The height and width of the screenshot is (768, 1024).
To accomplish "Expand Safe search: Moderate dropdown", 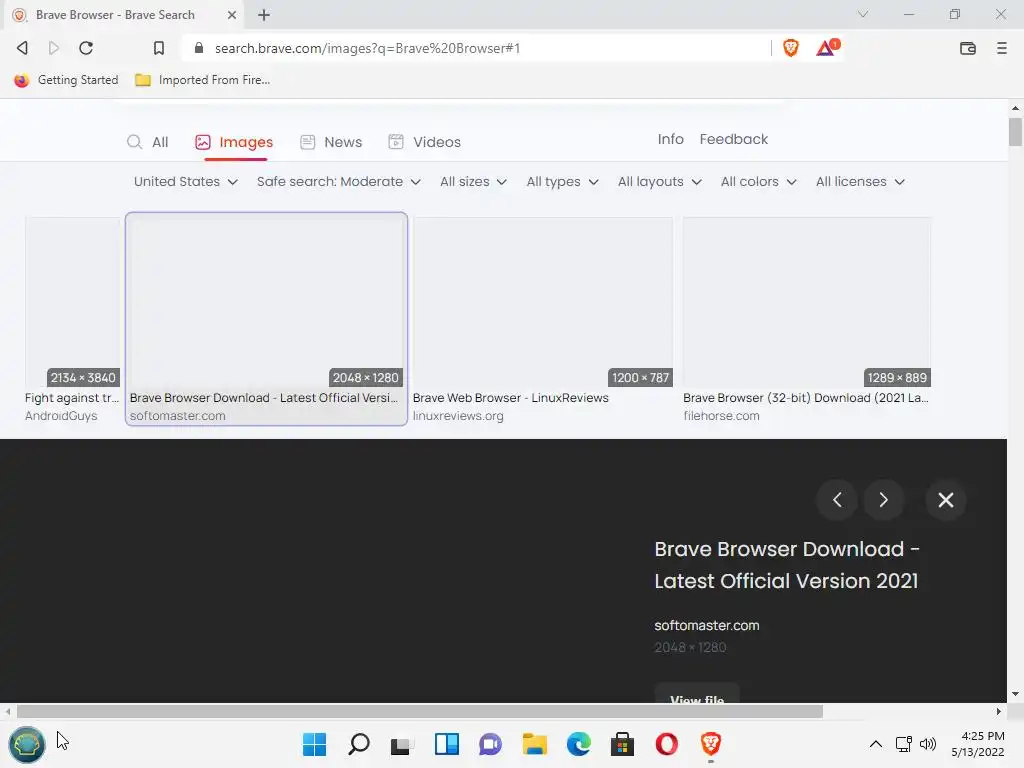I will 338,182.
